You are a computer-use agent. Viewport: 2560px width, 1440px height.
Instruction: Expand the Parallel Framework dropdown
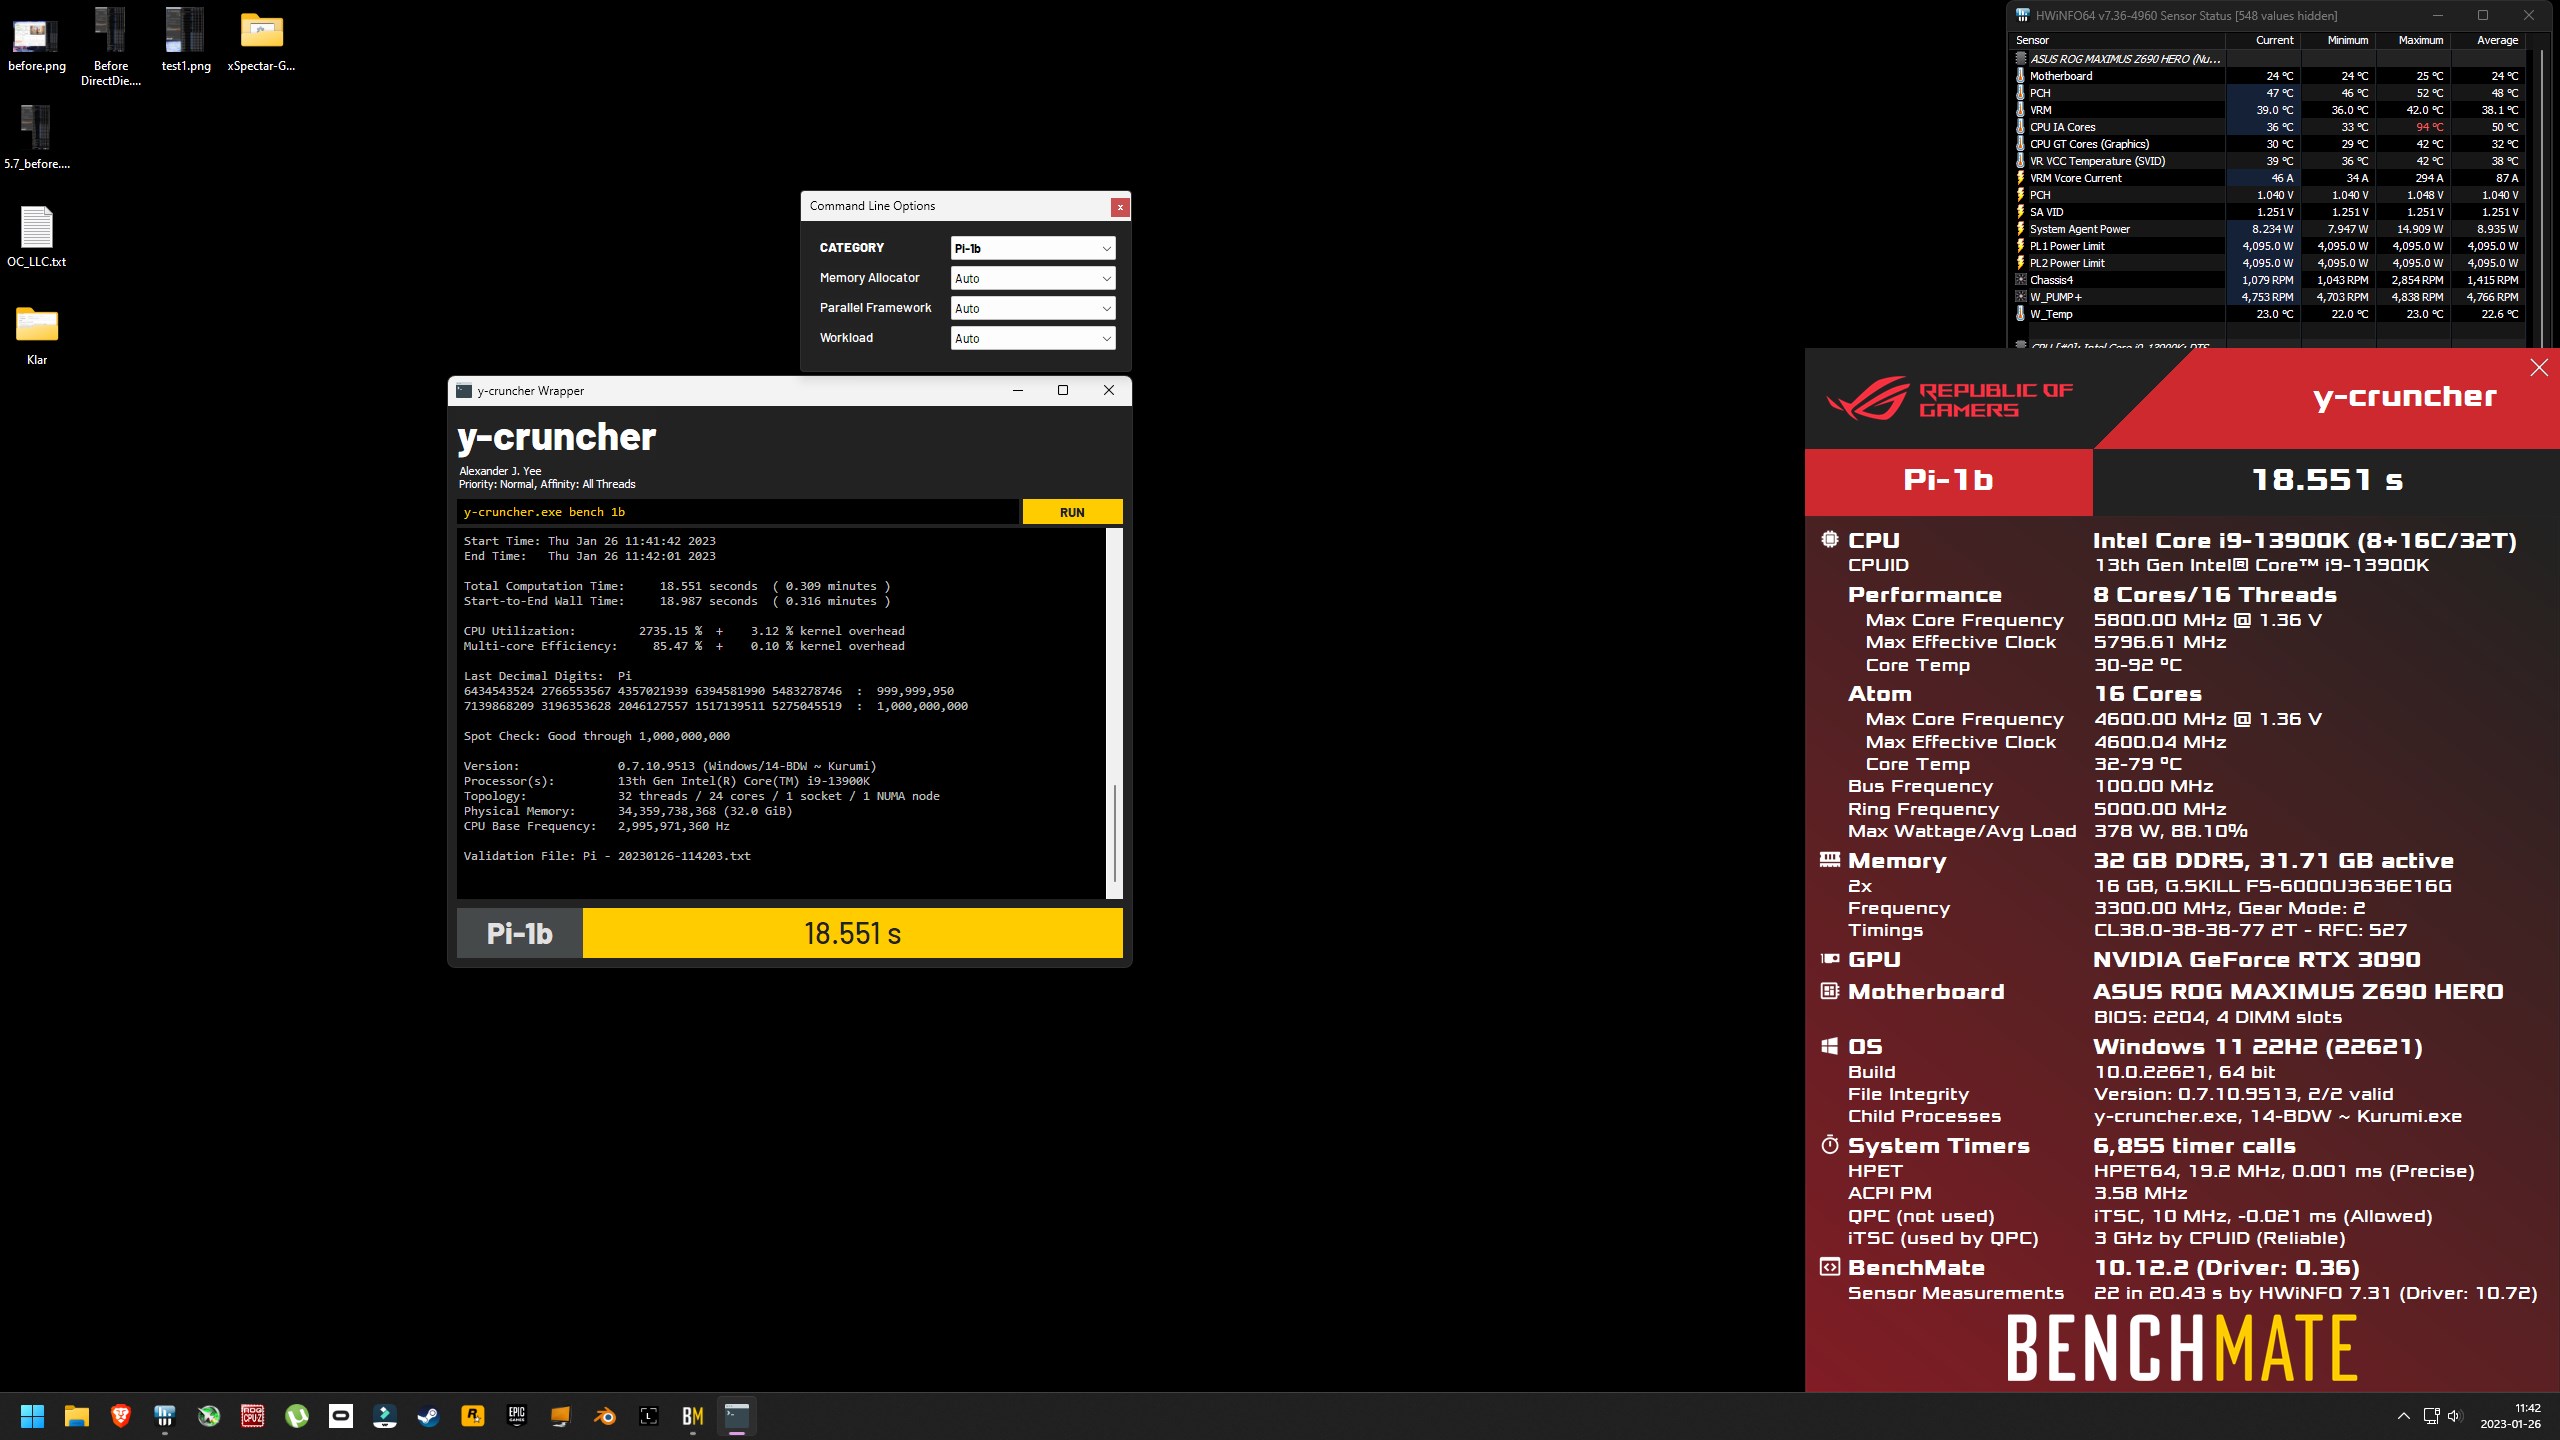tap(1033, 308)
